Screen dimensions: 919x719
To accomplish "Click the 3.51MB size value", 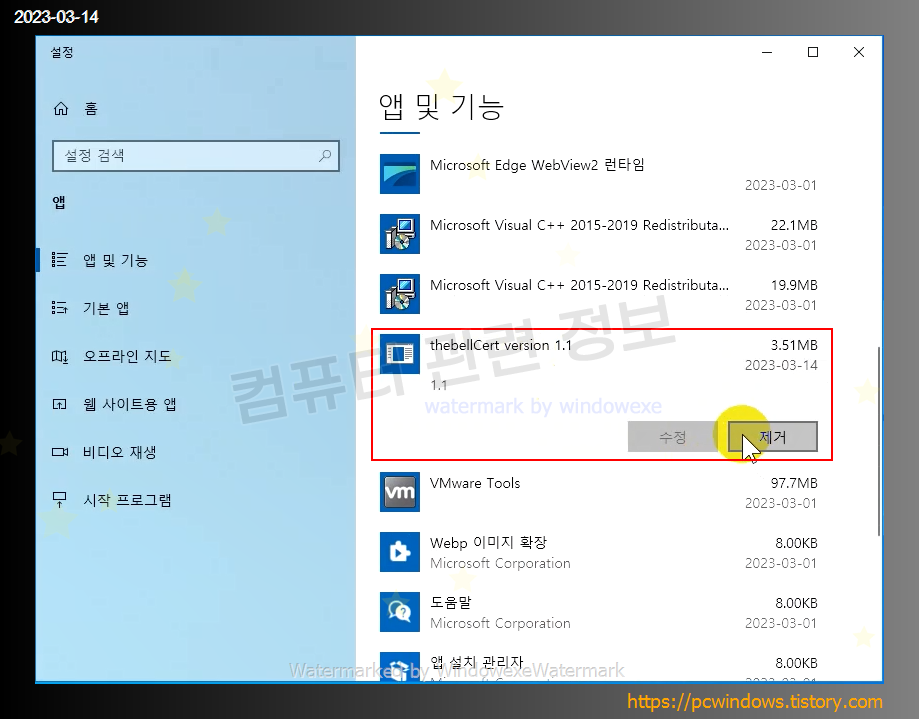I will click(794, 345).
